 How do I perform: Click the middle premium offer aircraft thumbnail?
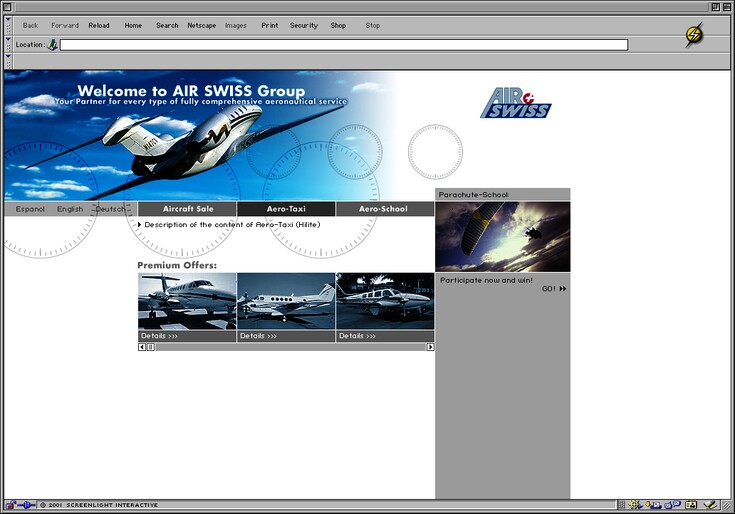point(286,301)
